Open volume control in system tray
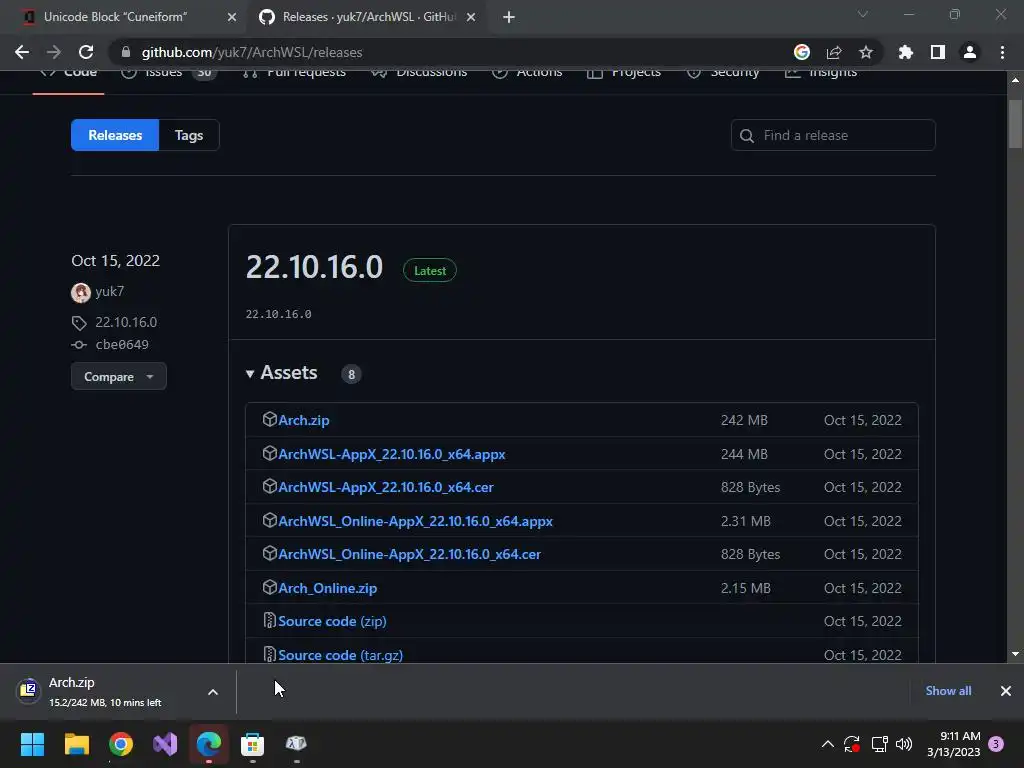Image resolution: width=1024 pixels, height=768 pixels. pos(904,744)
